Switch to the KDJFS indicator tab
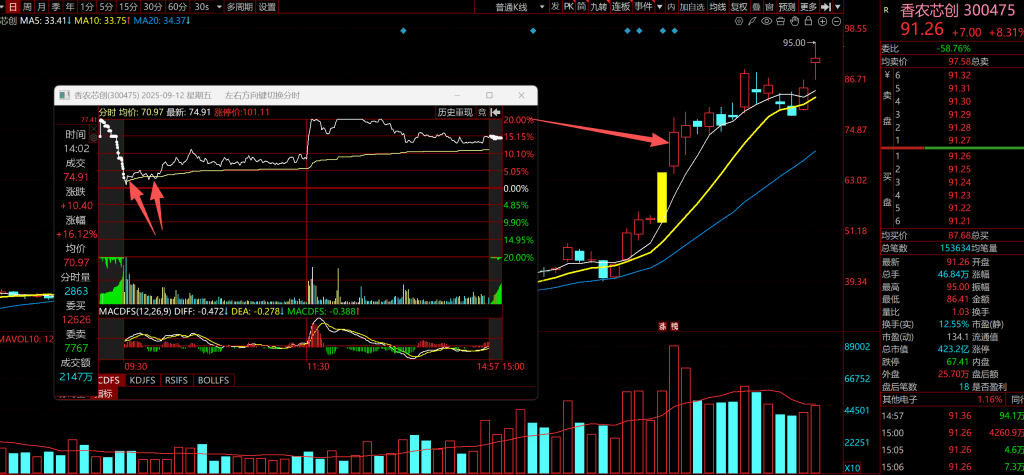 (x=144, y=380)
